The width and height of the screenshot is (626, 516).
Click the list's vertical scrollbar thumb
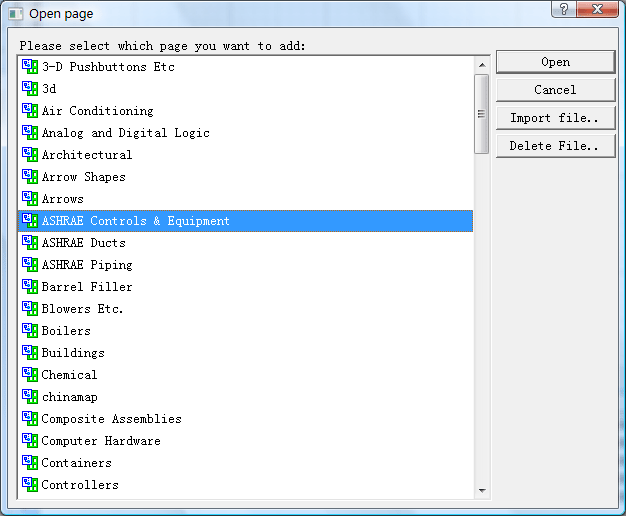[x=482, y=114]
